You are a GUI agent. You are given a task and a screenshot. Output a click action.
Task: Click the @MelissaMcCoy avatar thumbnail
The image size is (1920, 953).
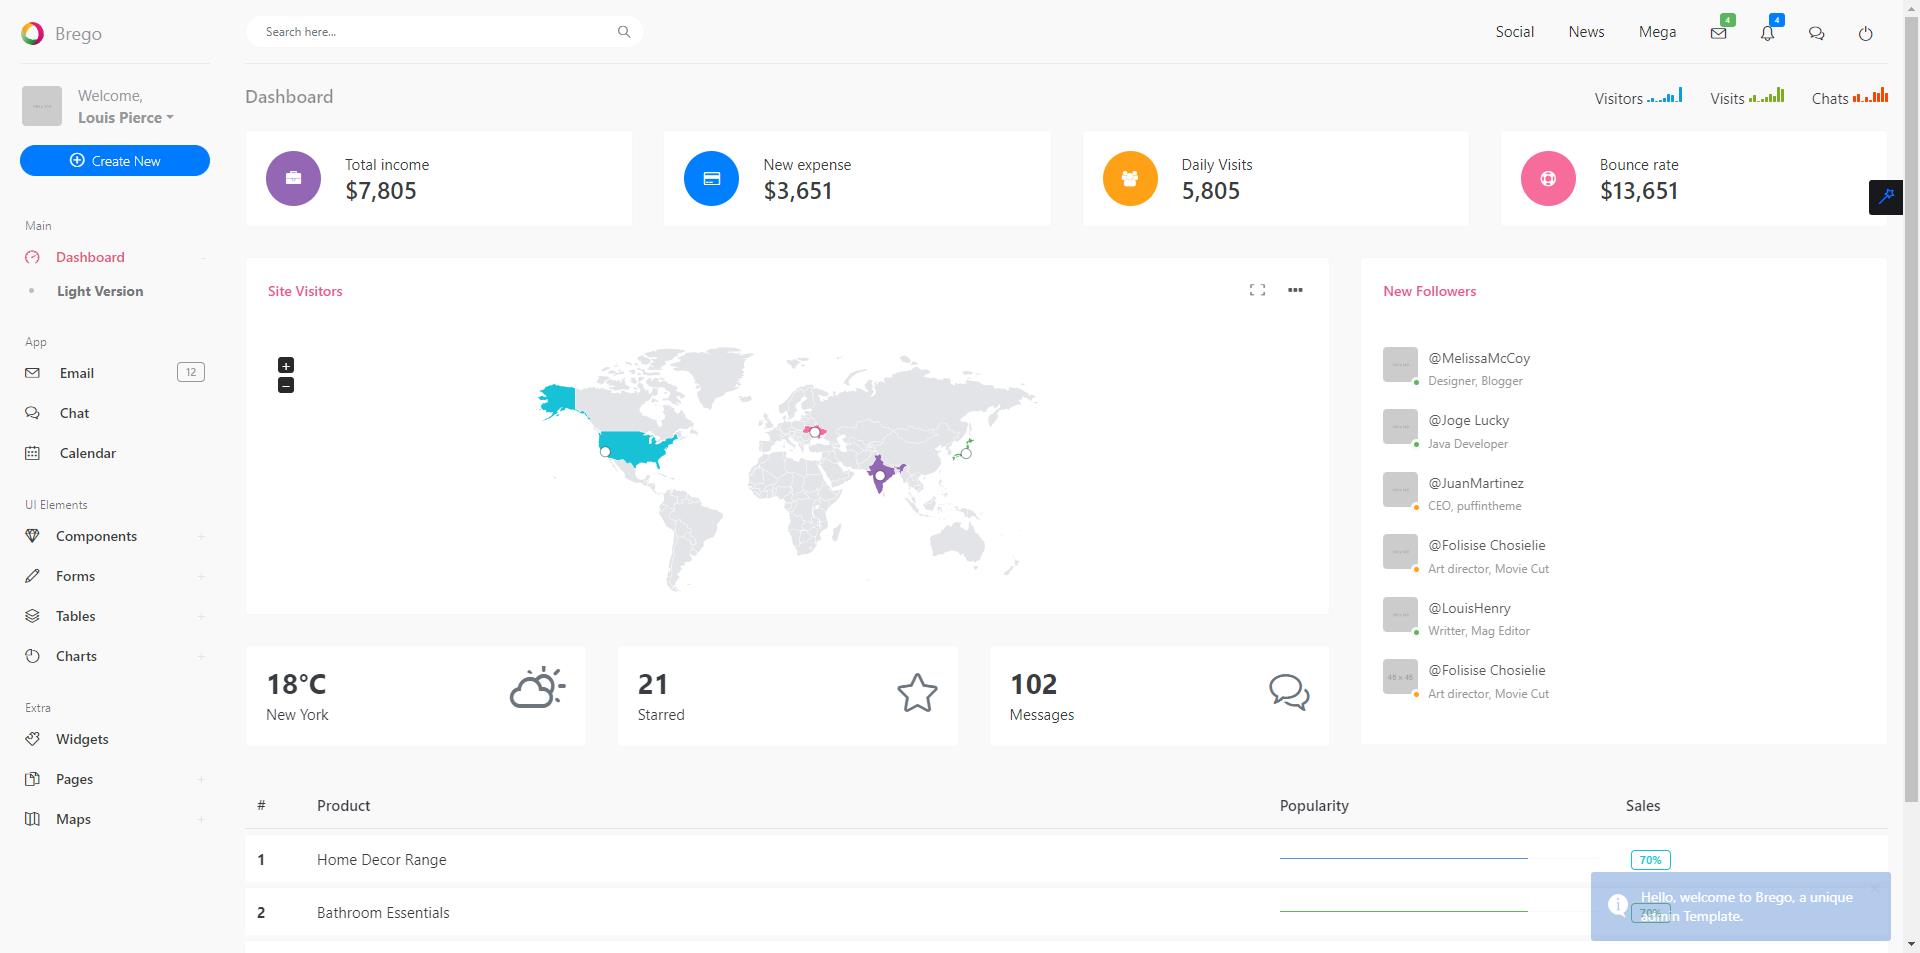(x=1400, y=365)
